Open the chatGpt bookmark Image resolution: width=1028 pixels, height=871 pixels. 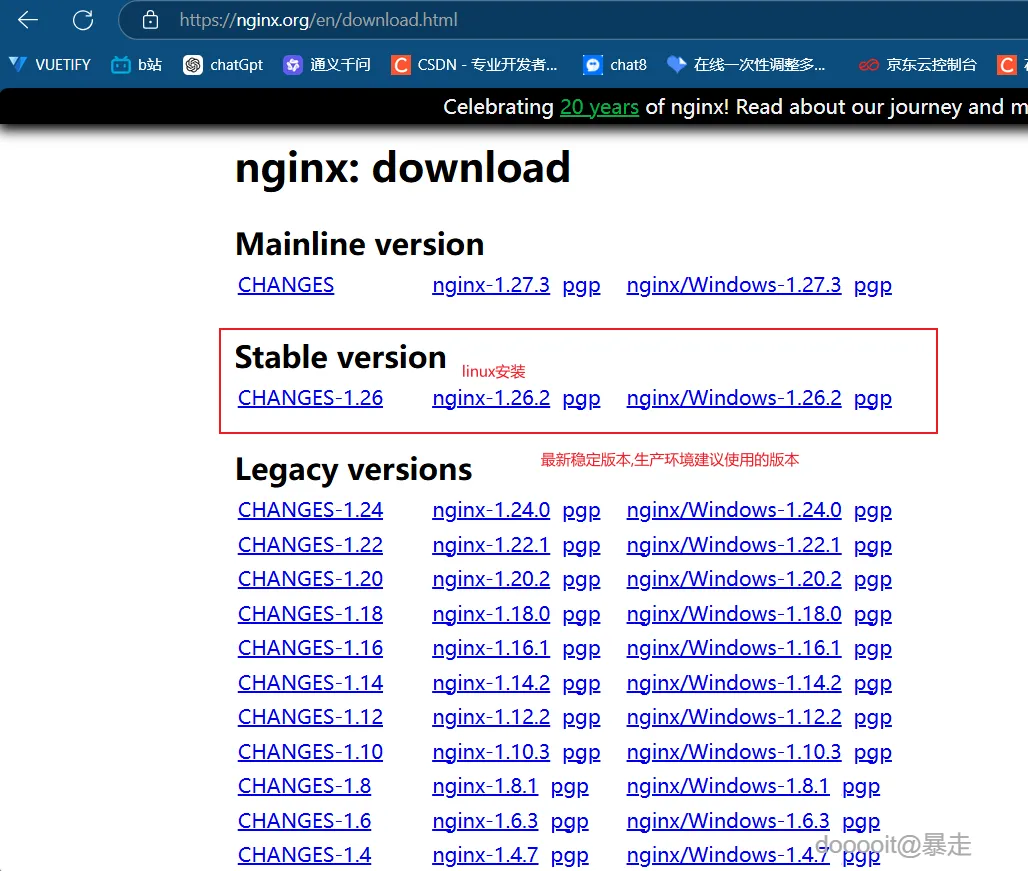tap(223, 65)
